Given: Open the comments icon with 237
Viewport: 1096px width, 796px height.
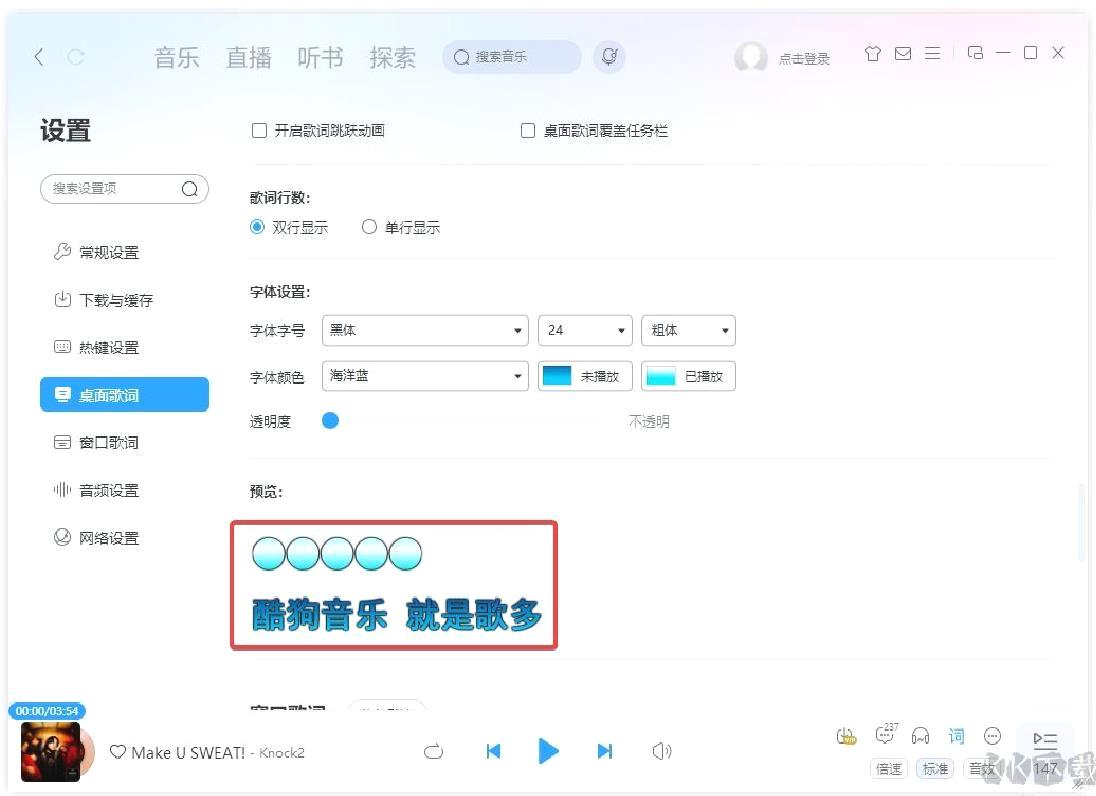Looking at the screenshot, I should [886, 735].
